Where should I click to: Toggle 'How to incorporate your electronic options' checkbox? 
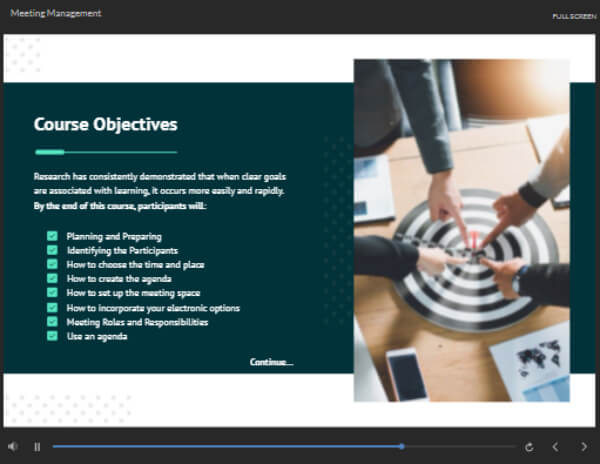pos(51,308)
